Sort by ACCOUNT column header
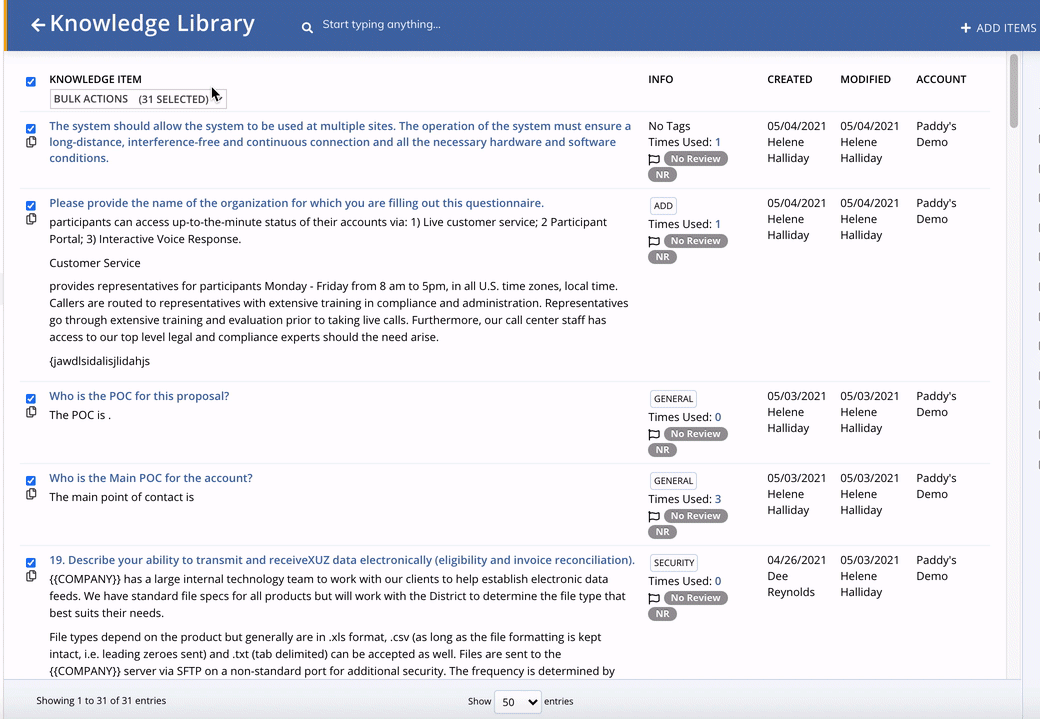 click(x=941, y=79)
